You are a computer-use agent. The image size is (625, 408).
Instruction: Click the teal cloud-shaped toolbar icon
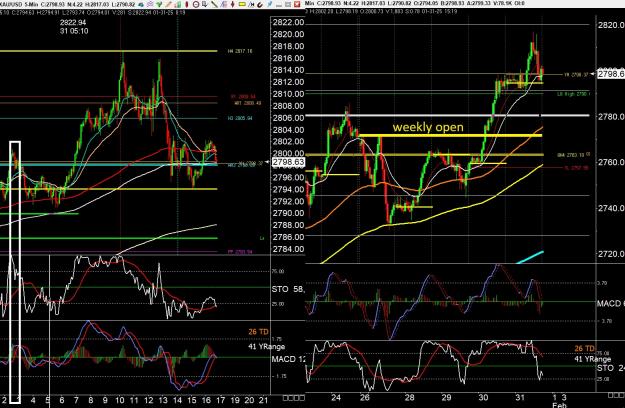click(x=141, y=4)
